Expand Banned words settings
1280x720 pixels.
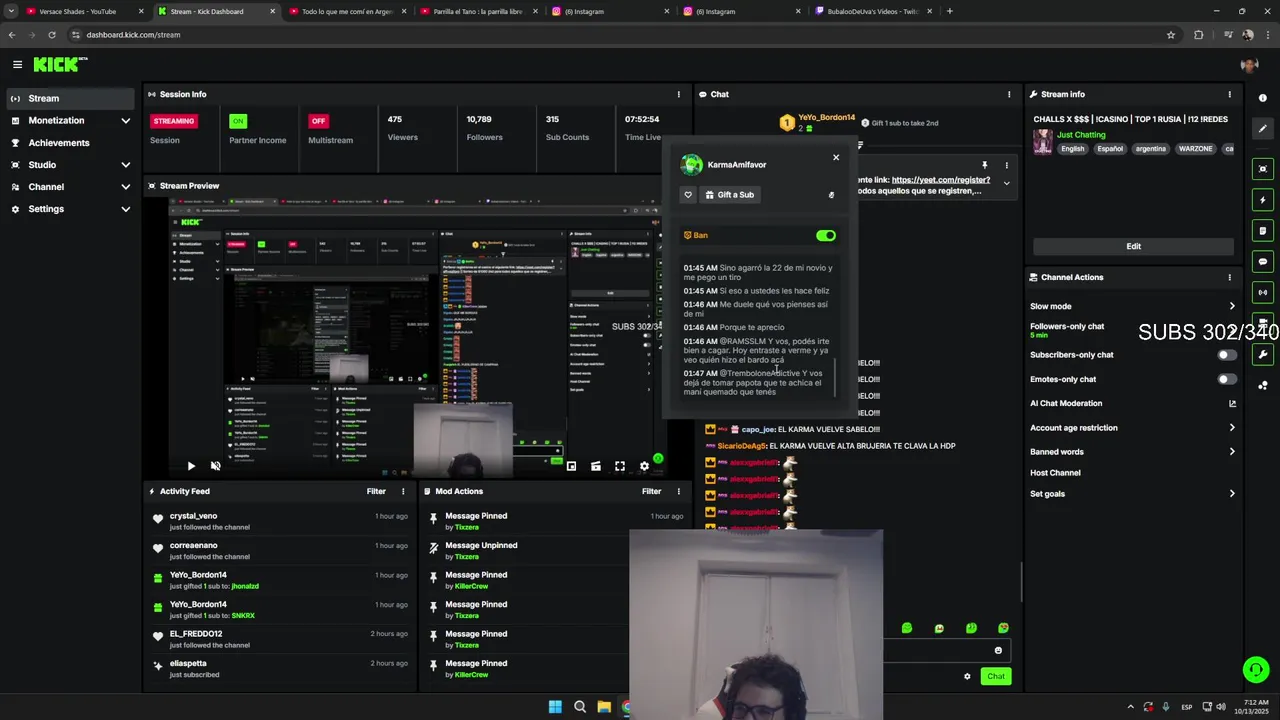click(1133, 452)
